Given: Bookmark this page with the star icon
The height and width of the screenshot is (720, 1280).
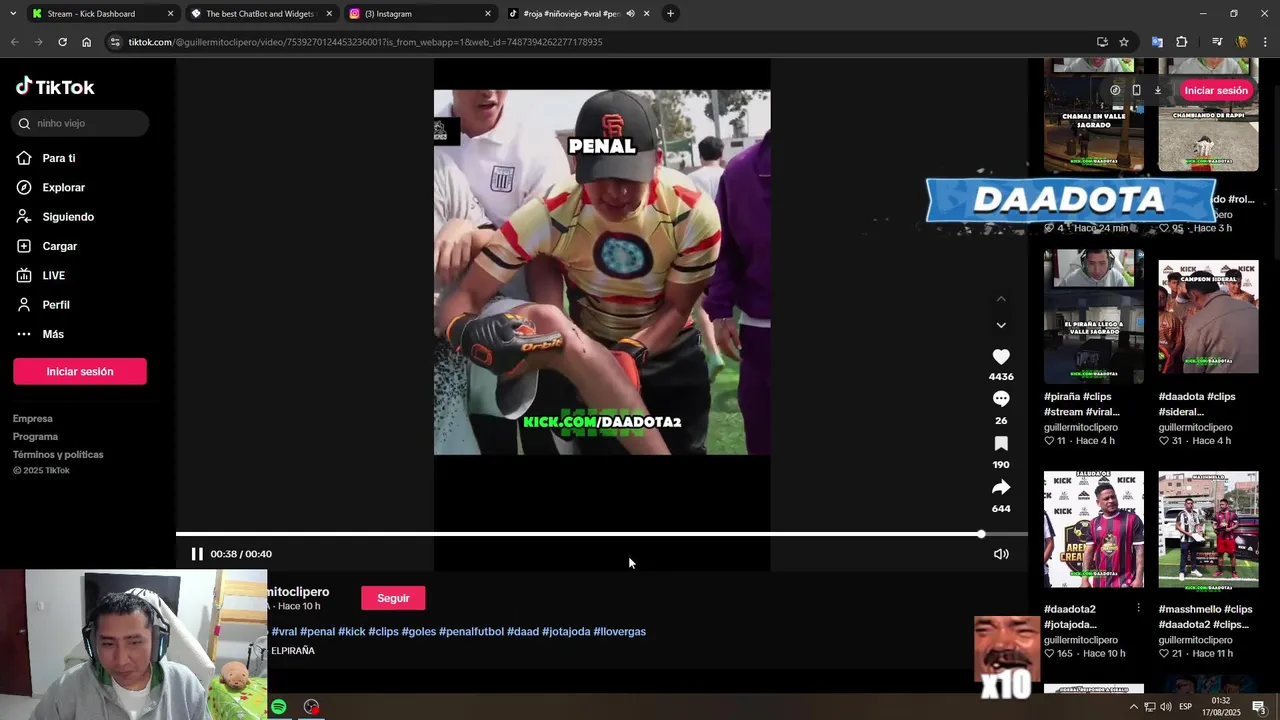Looking at the screenshot, I should click(x=1124, y=42).
